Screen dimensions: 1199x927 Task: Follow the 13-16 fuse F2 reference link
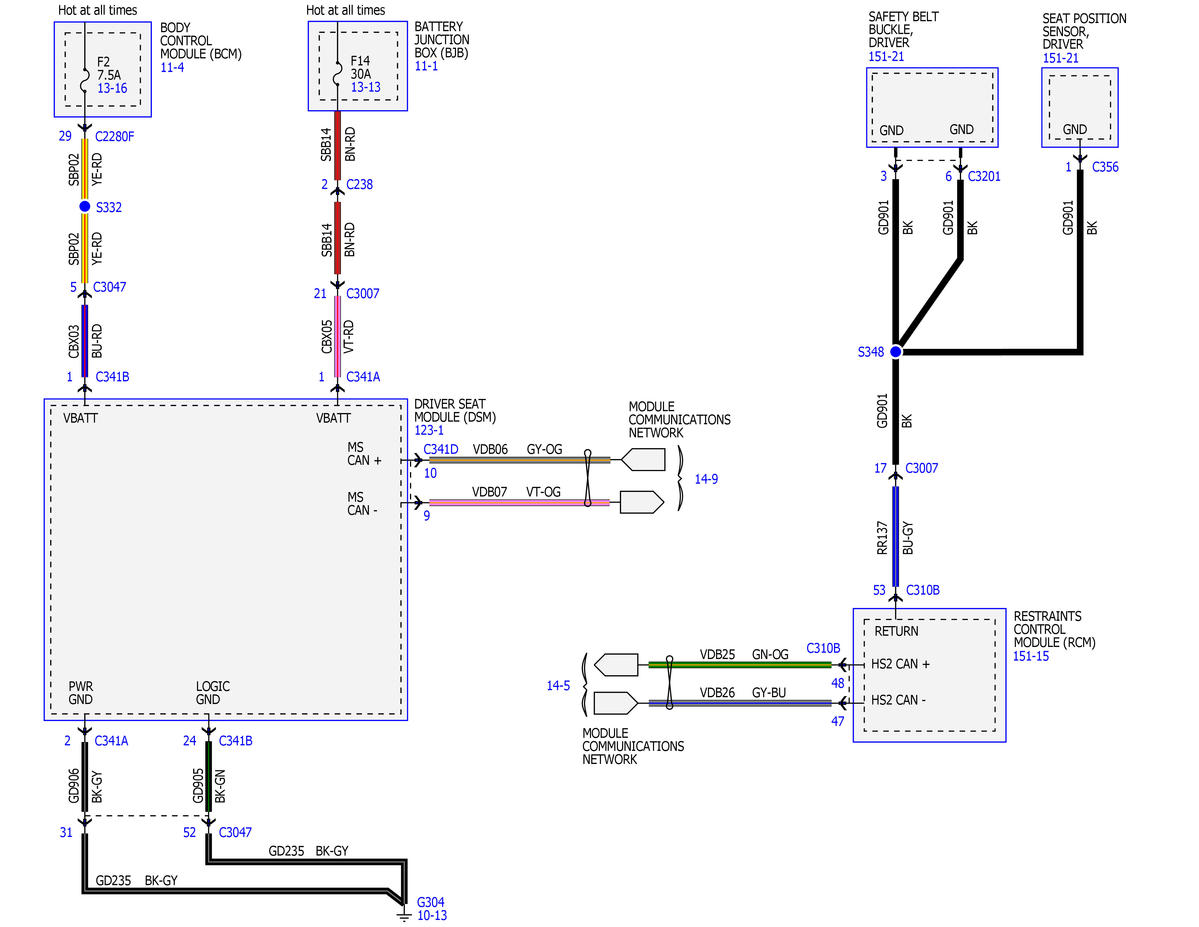[112, 88]
